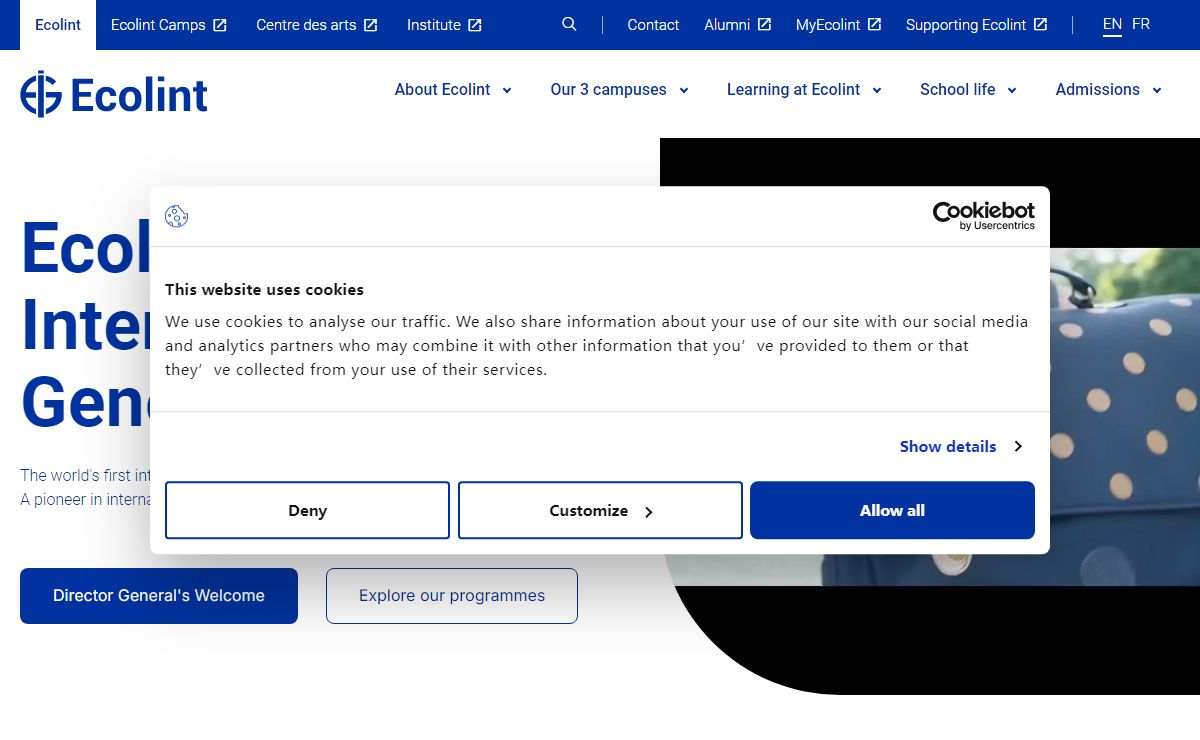Go to Supporting Ecolint
This screenshot has width=1200, height=740.
(x=966, y=25)
